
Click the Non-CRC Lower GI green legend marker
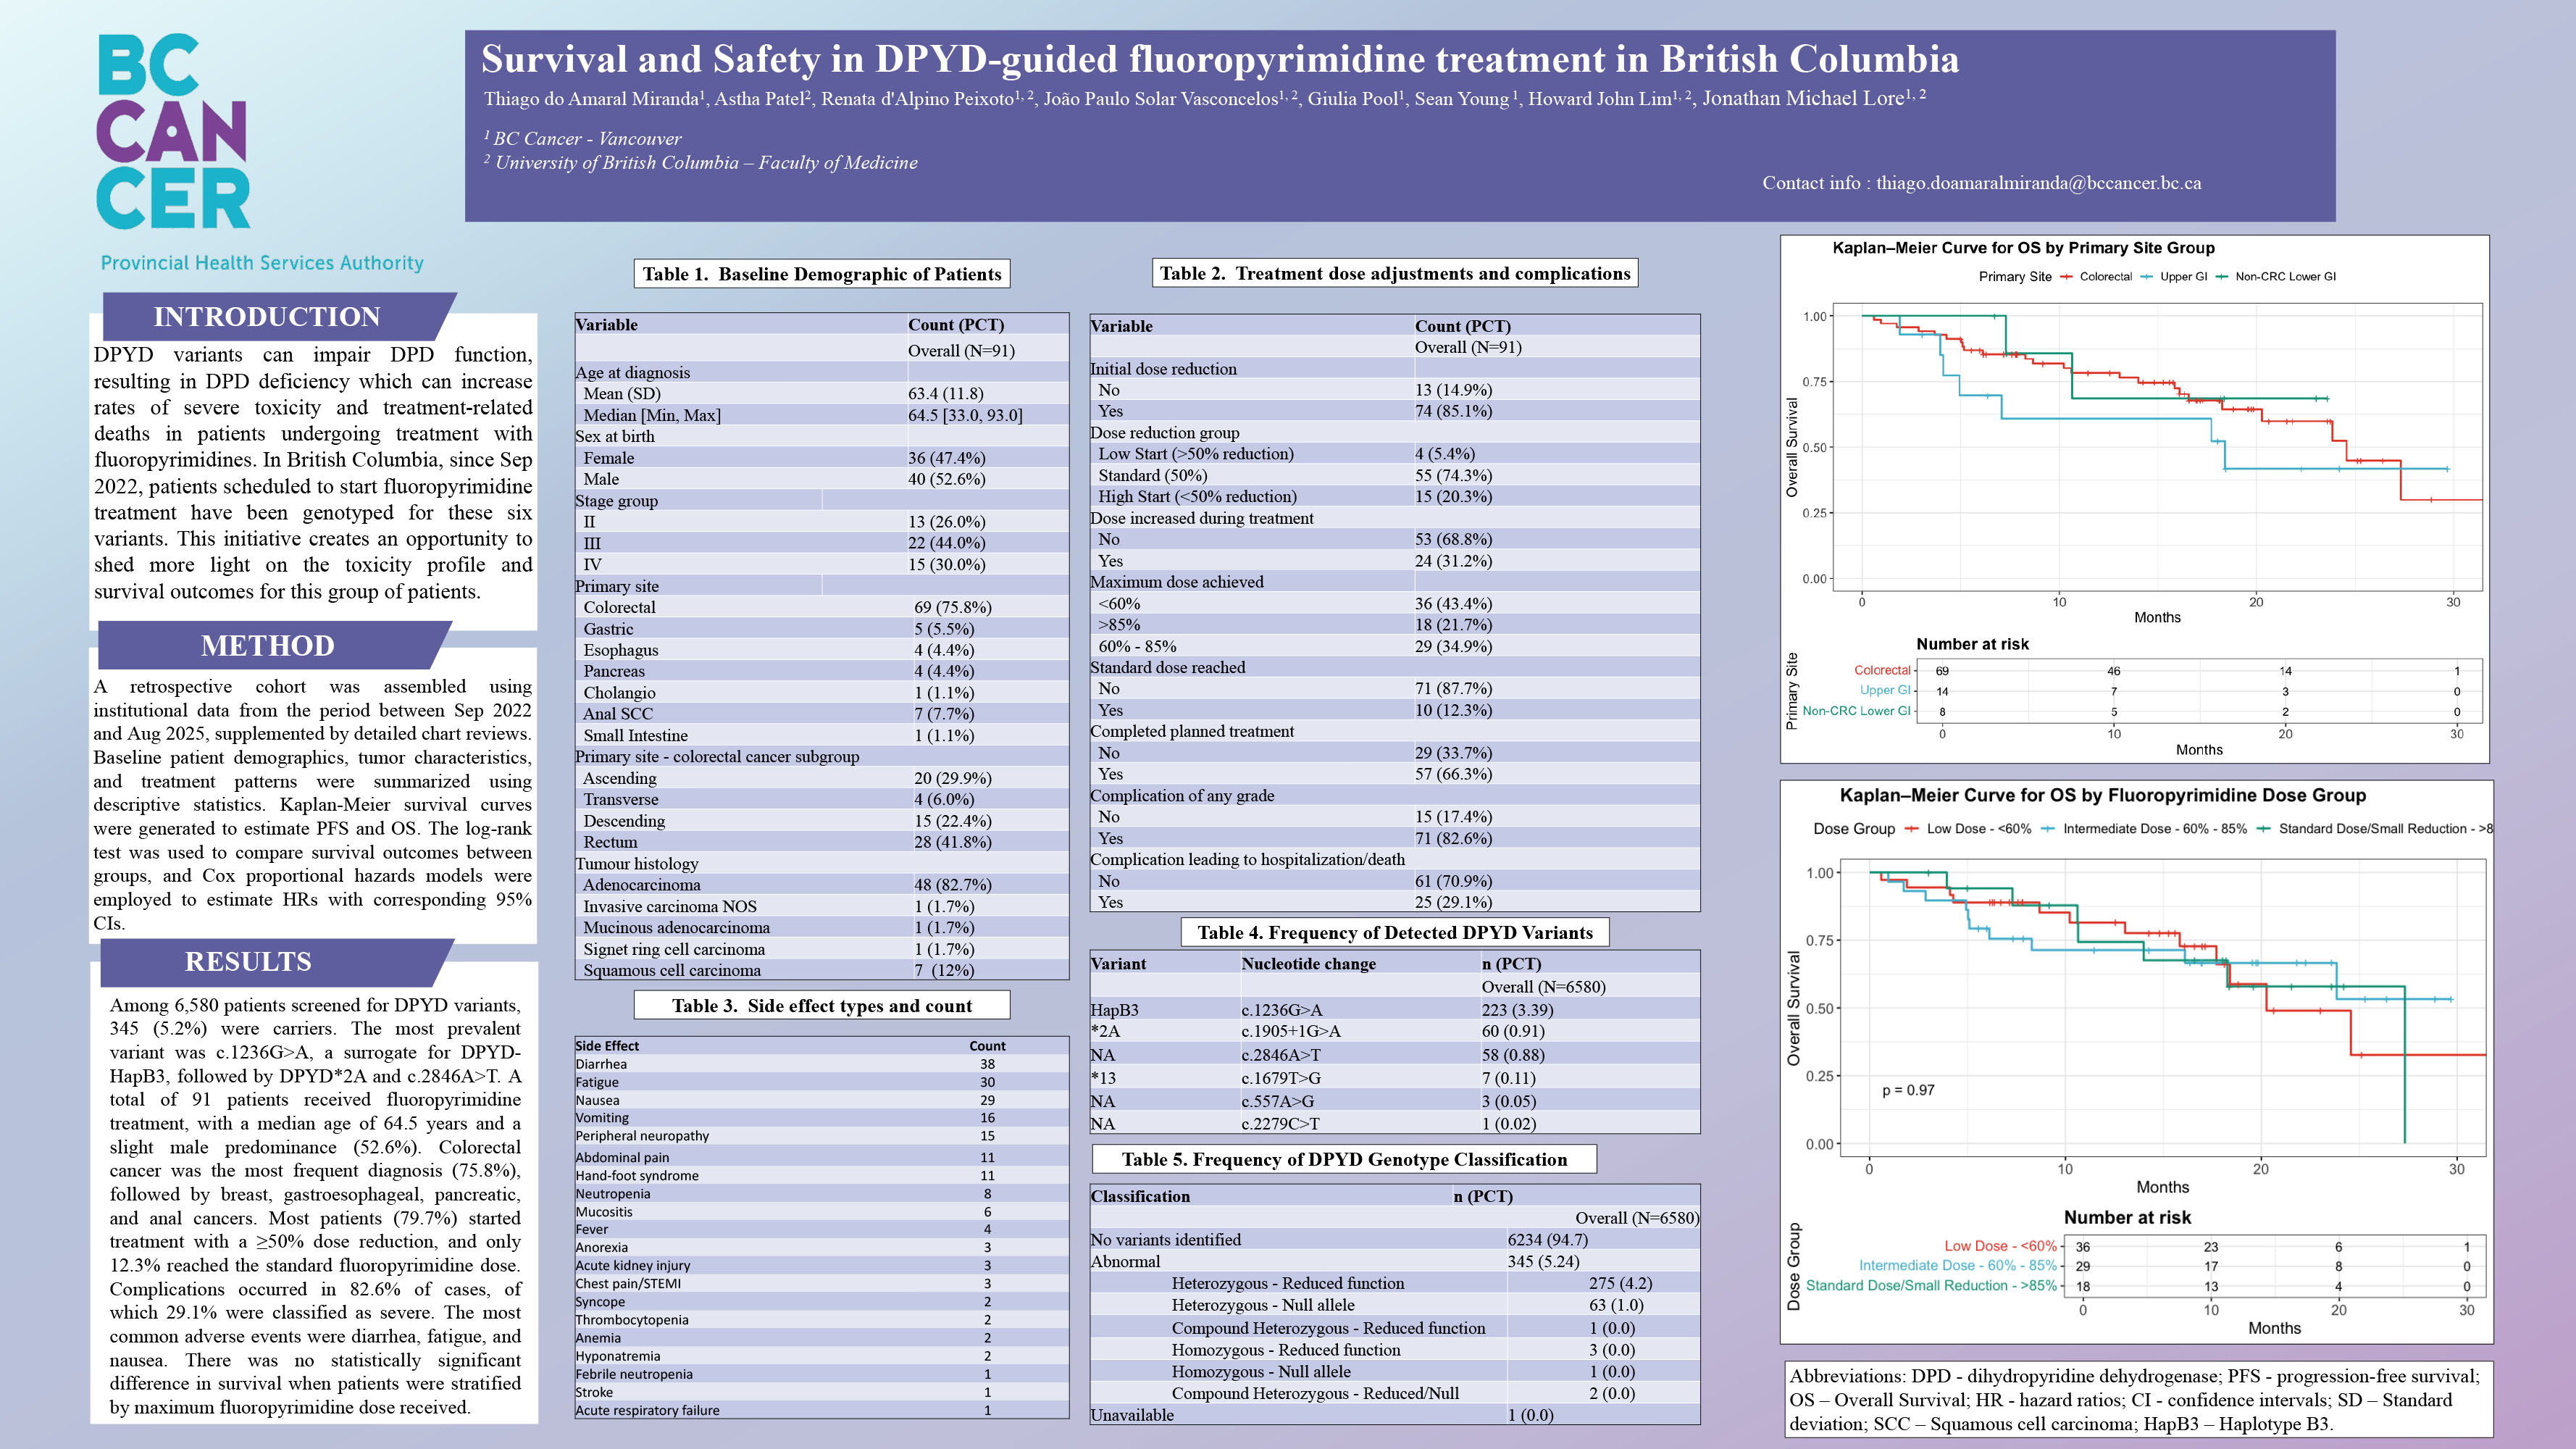[x=2222, y=277]
